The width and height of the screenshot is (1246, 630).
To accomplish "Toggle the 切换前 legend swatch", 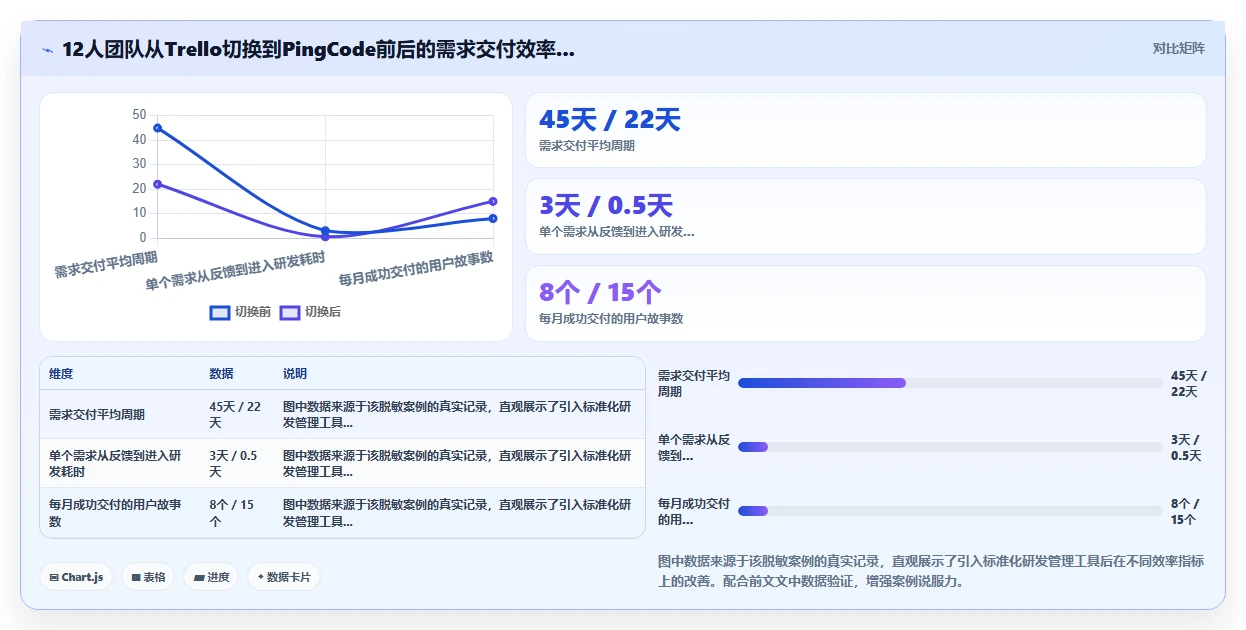I will click(219, 312).
